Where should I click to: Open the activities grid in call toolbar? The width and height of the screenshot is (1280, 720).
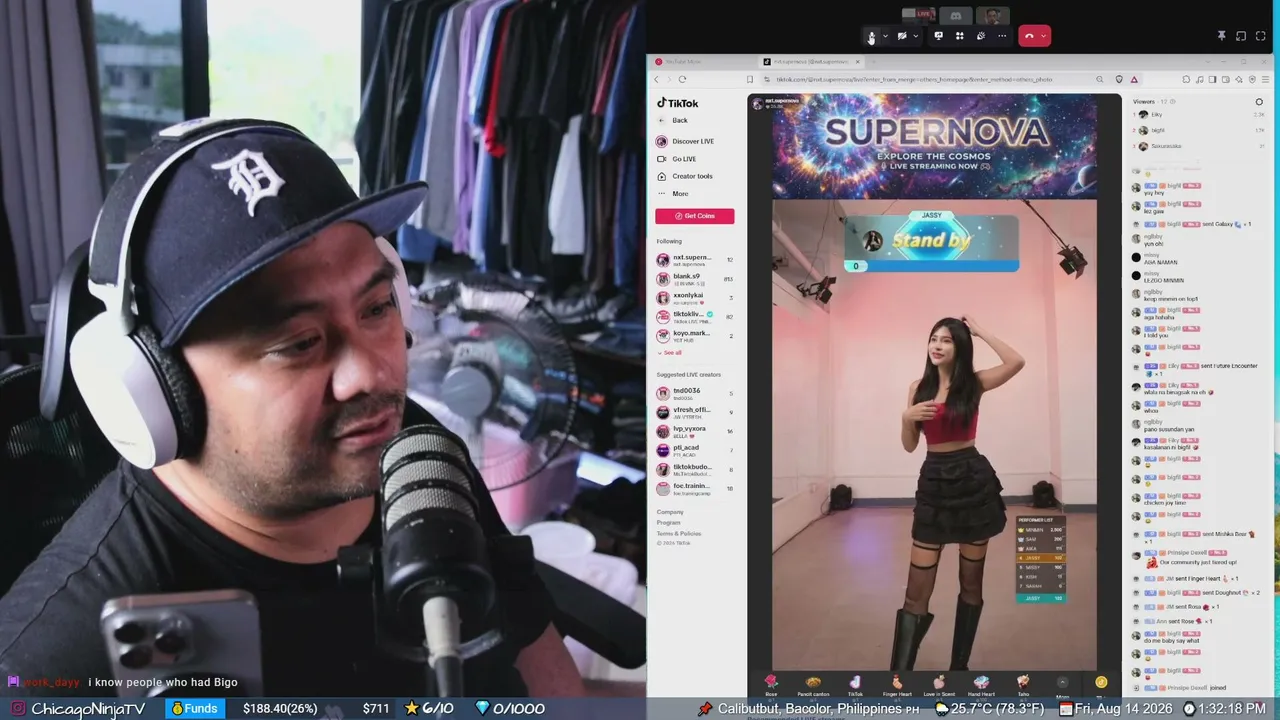(x=959, y=36)
